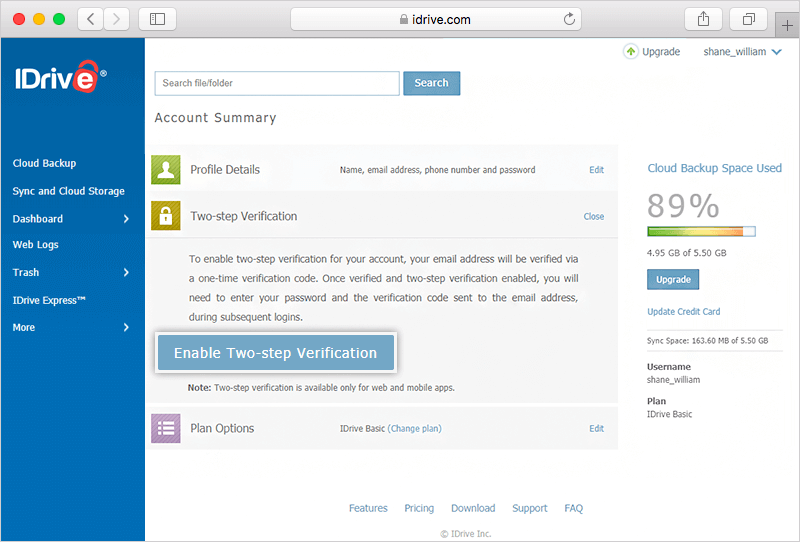Viewport: 800px width, 542px height.
Task: Open the shane_william account dropdown
Action: tap(742, 52)
